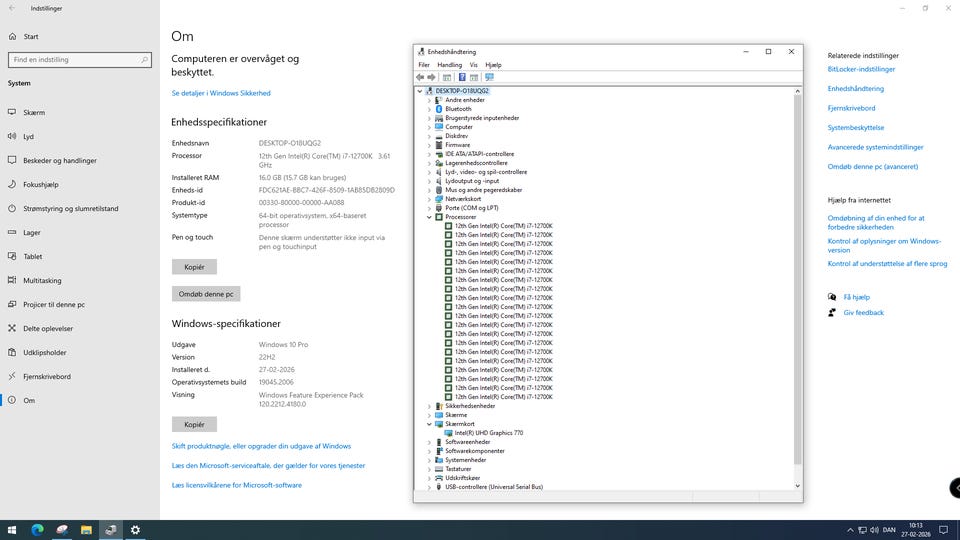Click the scan hardware changes monitor icon

click(489, 77)
